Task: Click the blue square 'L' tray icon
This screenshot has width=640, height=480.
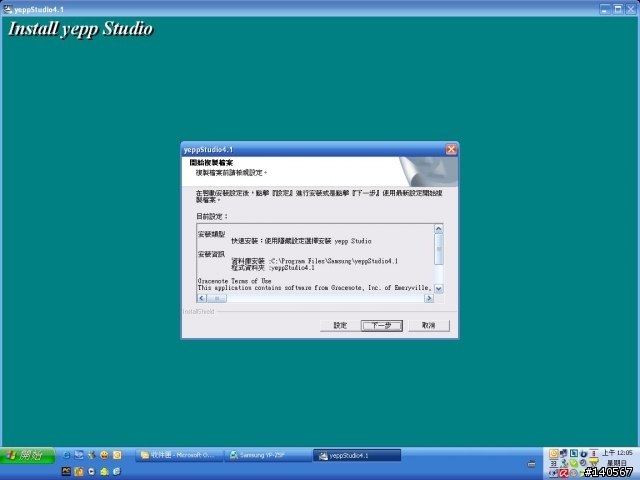Action: click(x=574, y=453)
